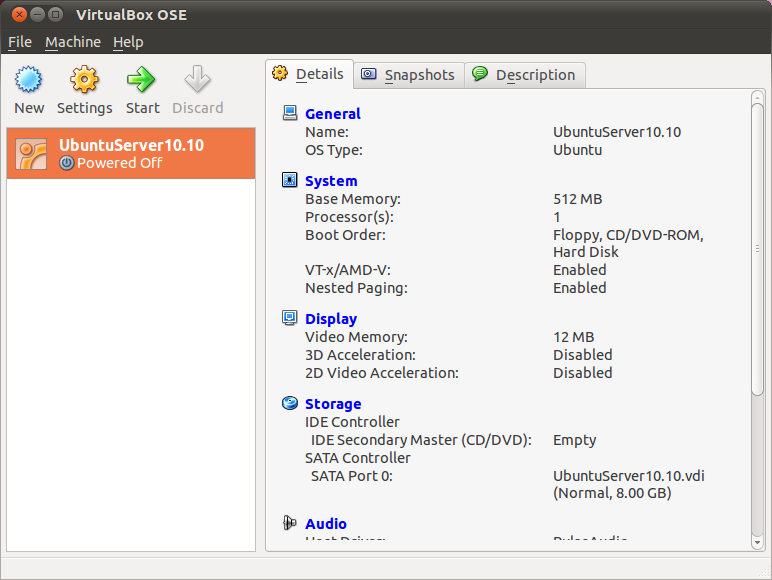Switch to the Description tab

524,75
